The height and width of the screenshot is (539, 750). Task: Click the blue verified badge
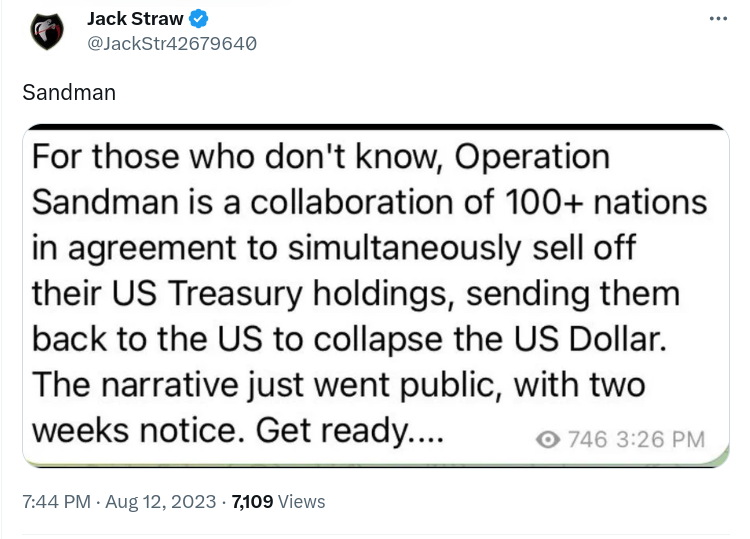pyautogui.click(x=199, y=19)
